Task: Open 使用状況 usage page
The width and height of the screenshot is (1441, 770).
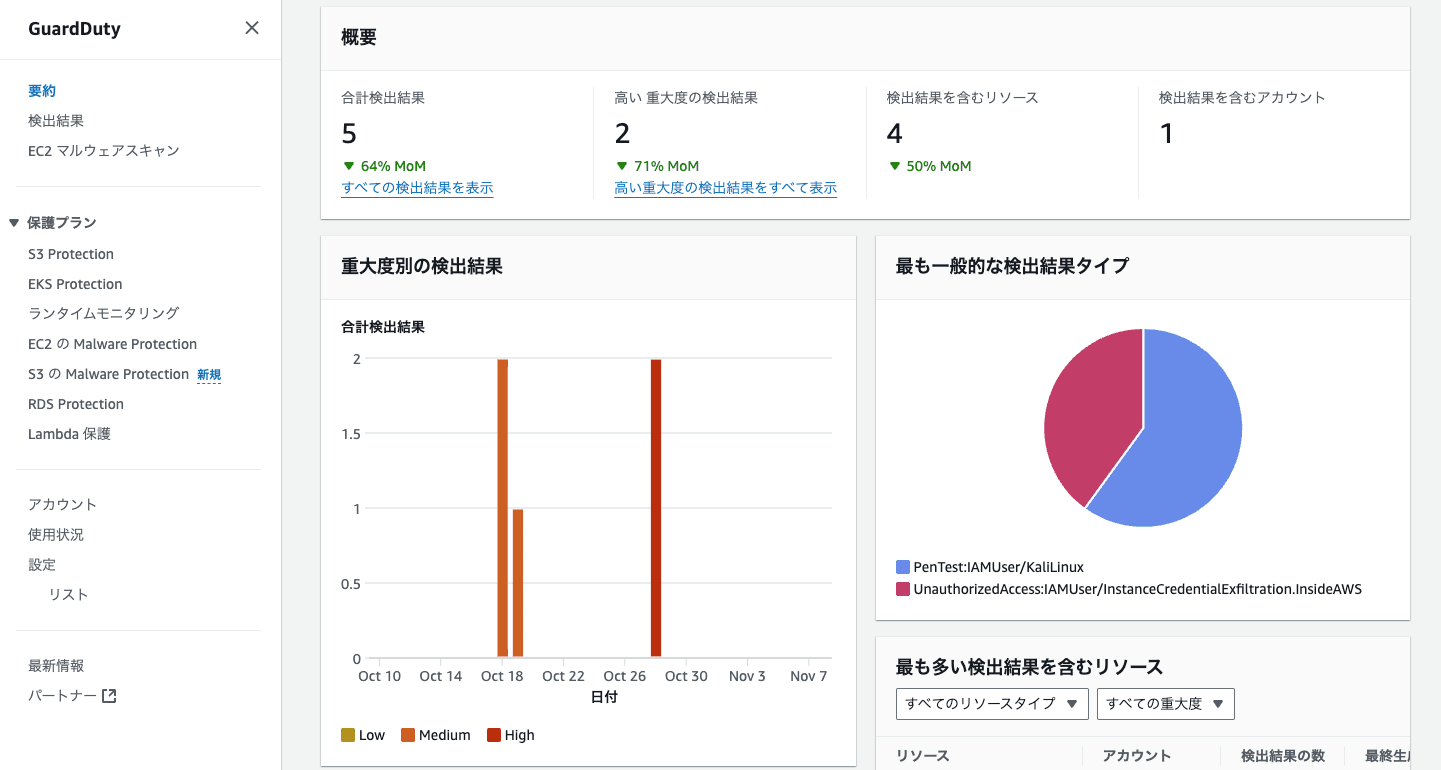Action: tap(56, 535)
